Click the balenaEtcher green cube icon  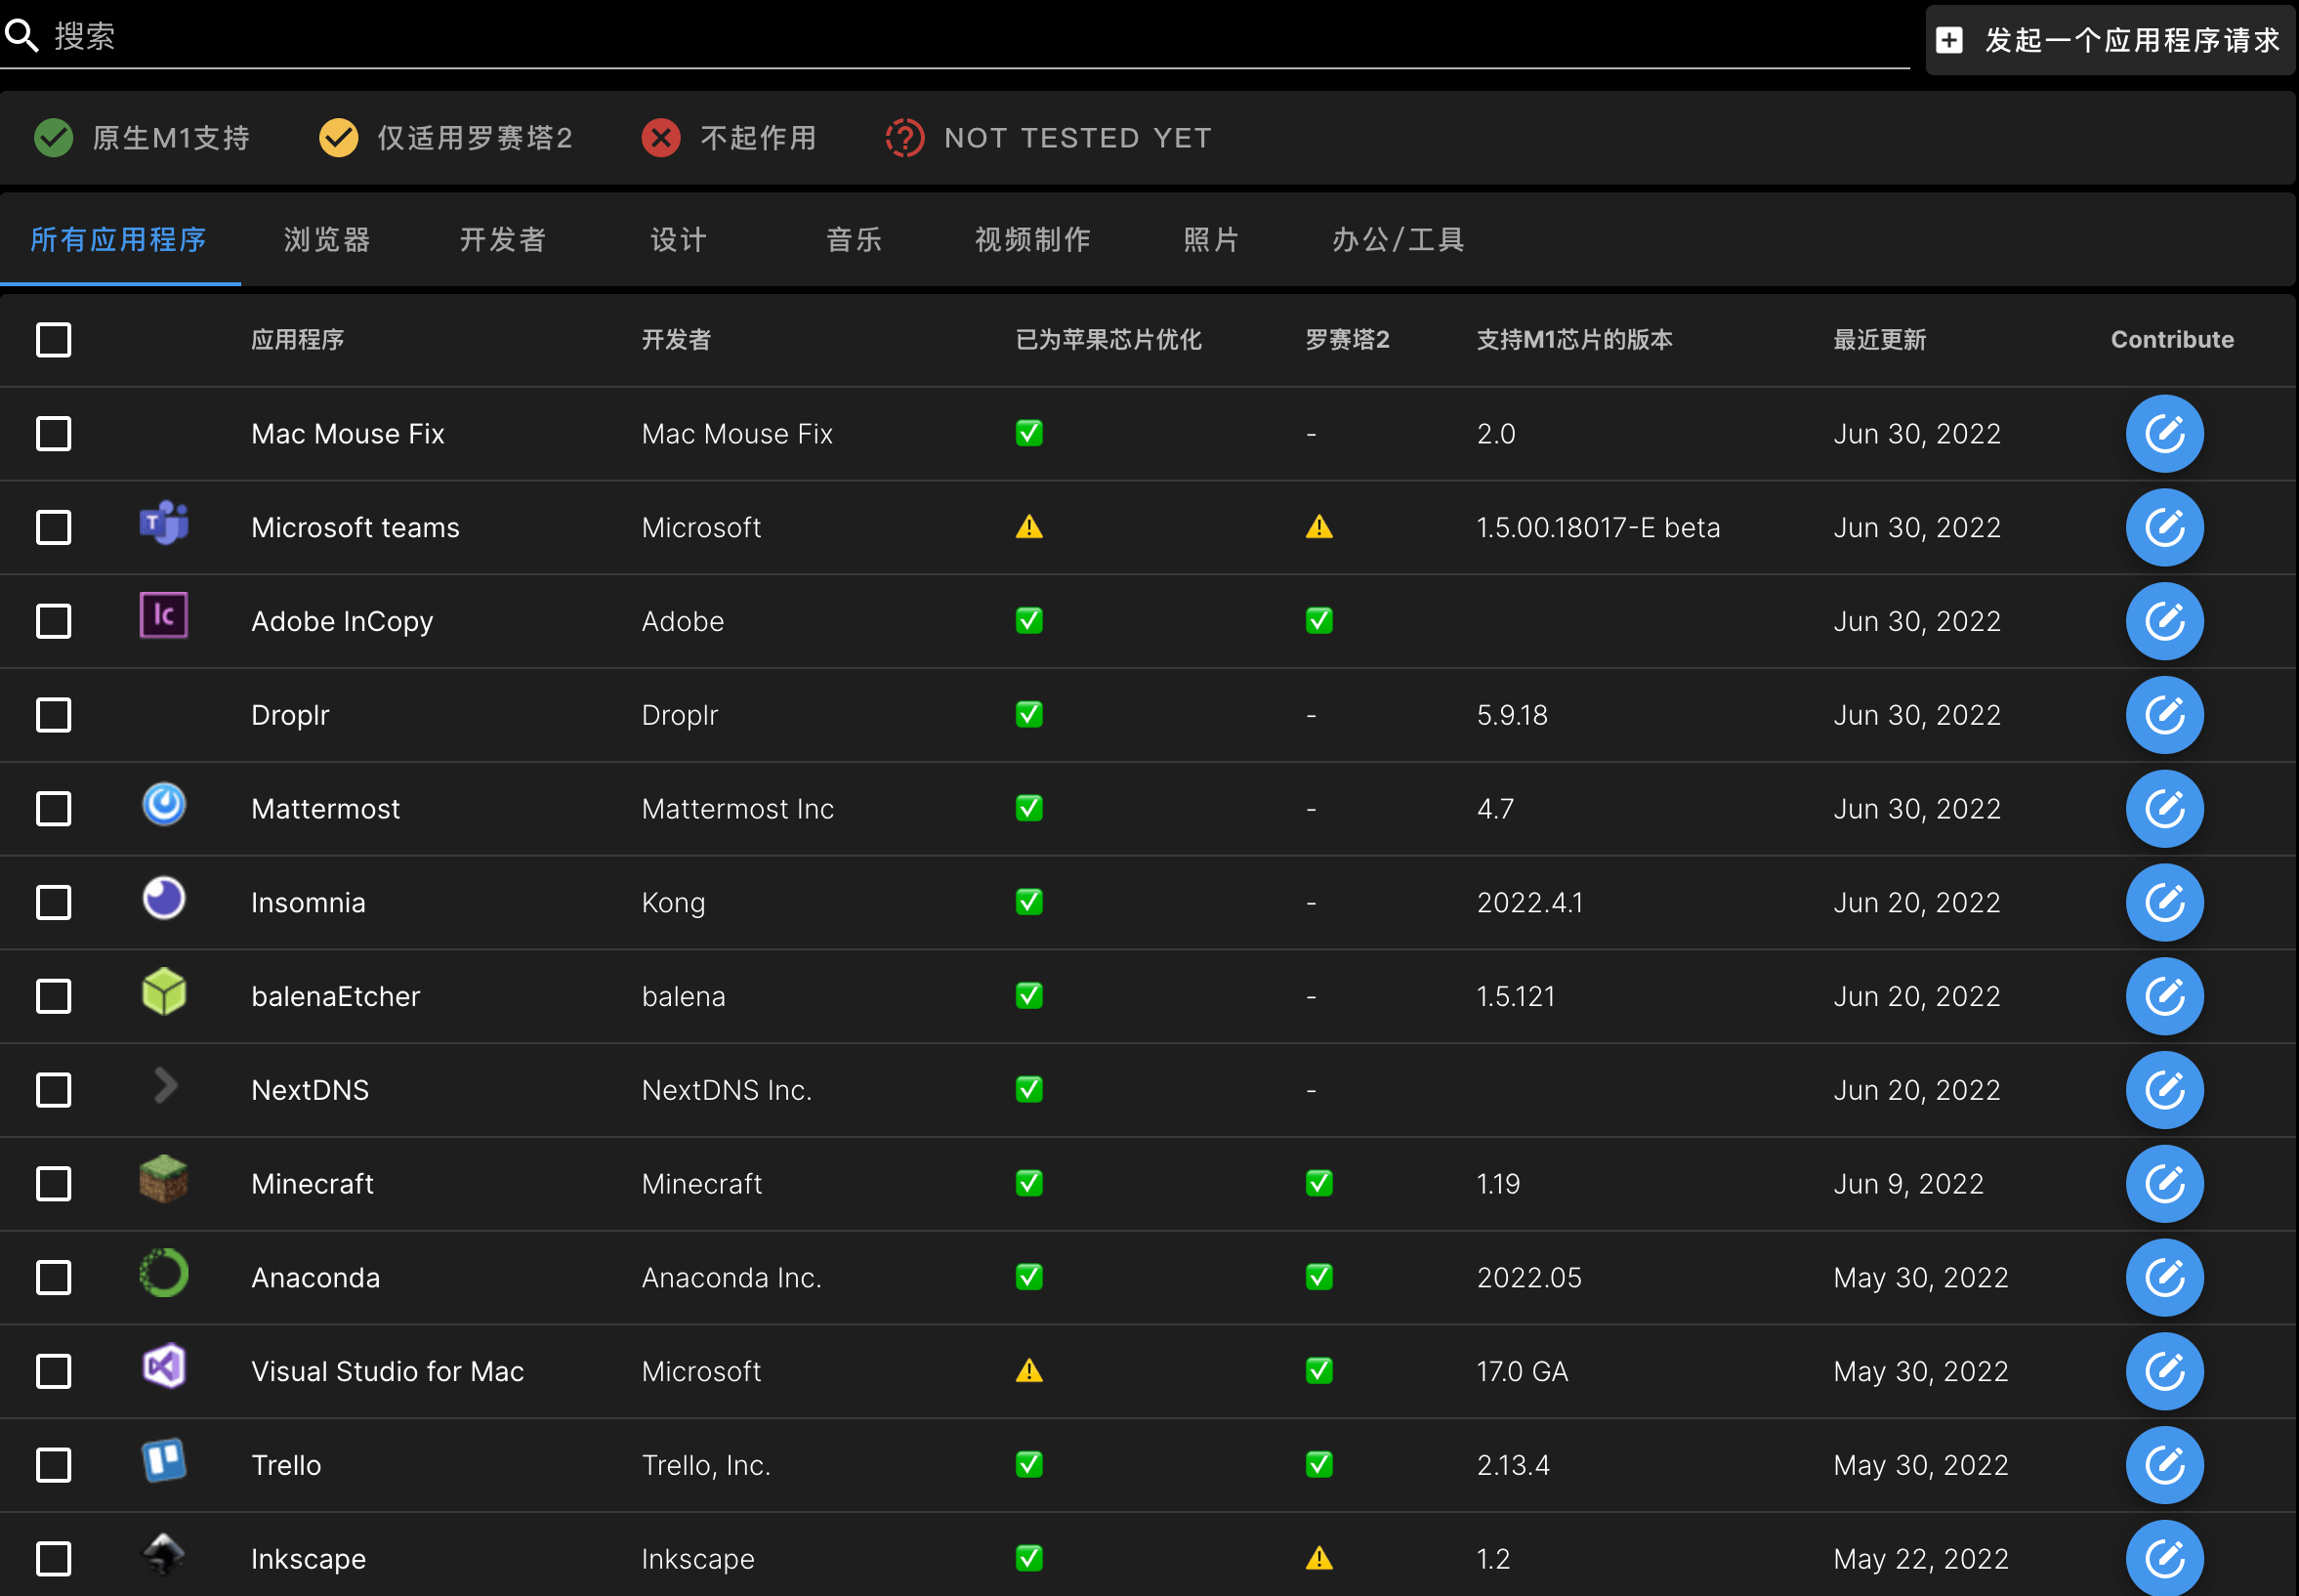pos(164,991)
